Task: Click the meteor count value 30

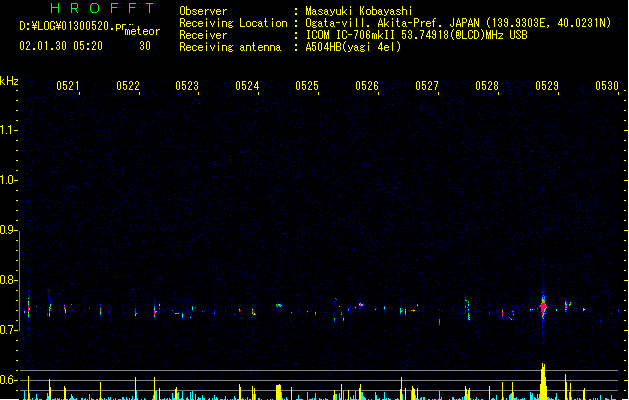Action: pos(145,46)
